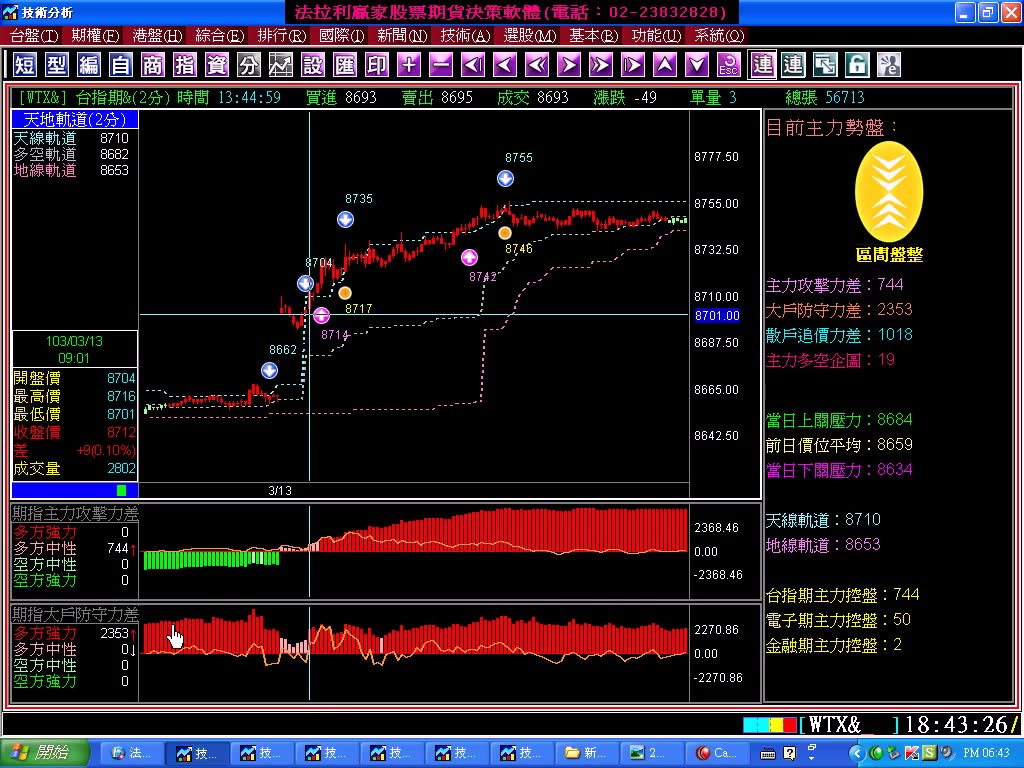Screen dimensions: 1024x768
Task: Open the line chart toolbar icon
Action: click(281, 65)
